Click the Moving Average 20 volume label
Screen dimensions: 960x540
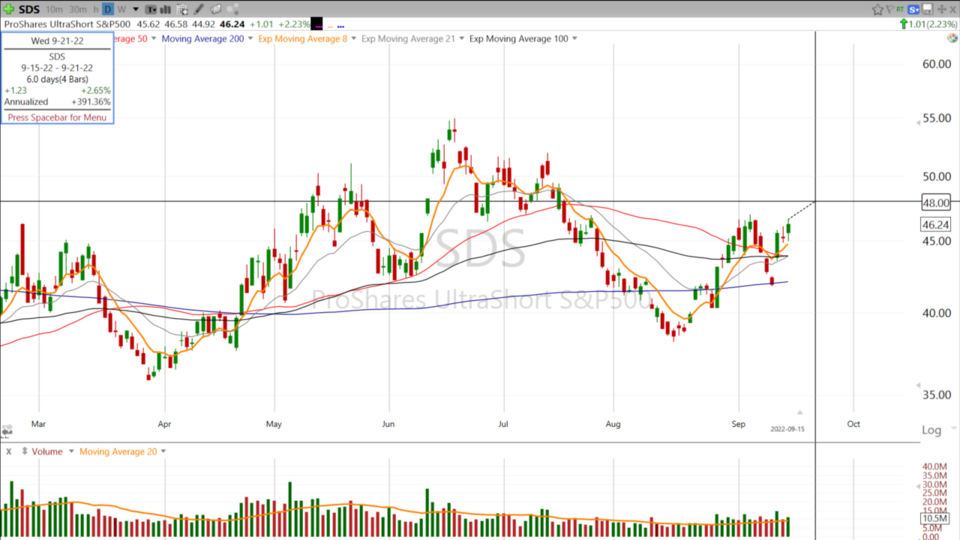[118, 452]
